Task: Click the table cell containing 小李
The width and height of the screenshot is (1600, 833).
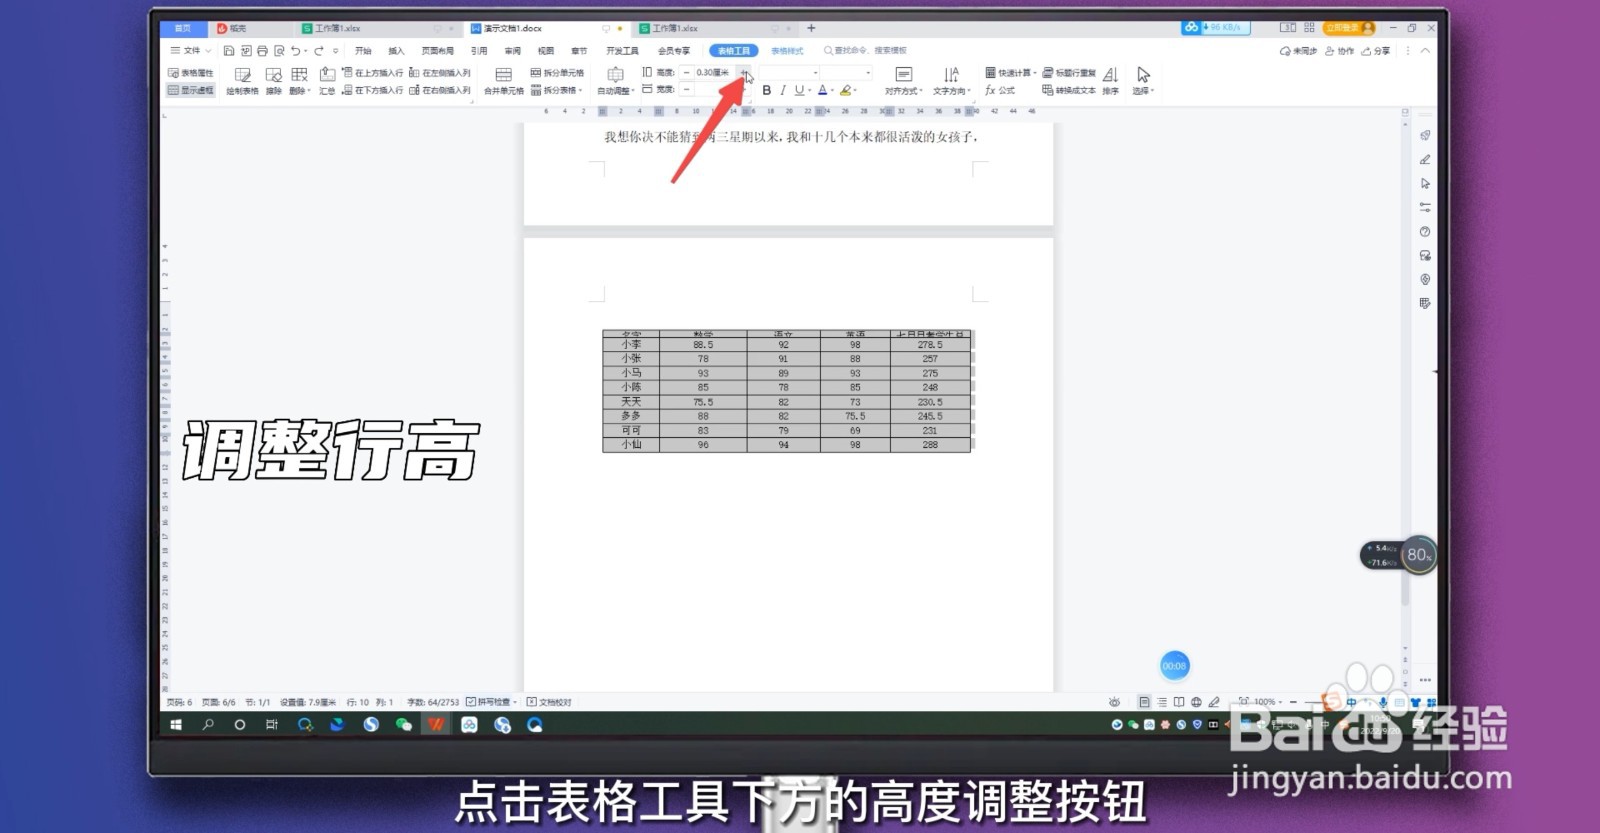Action: coord(631,344)
